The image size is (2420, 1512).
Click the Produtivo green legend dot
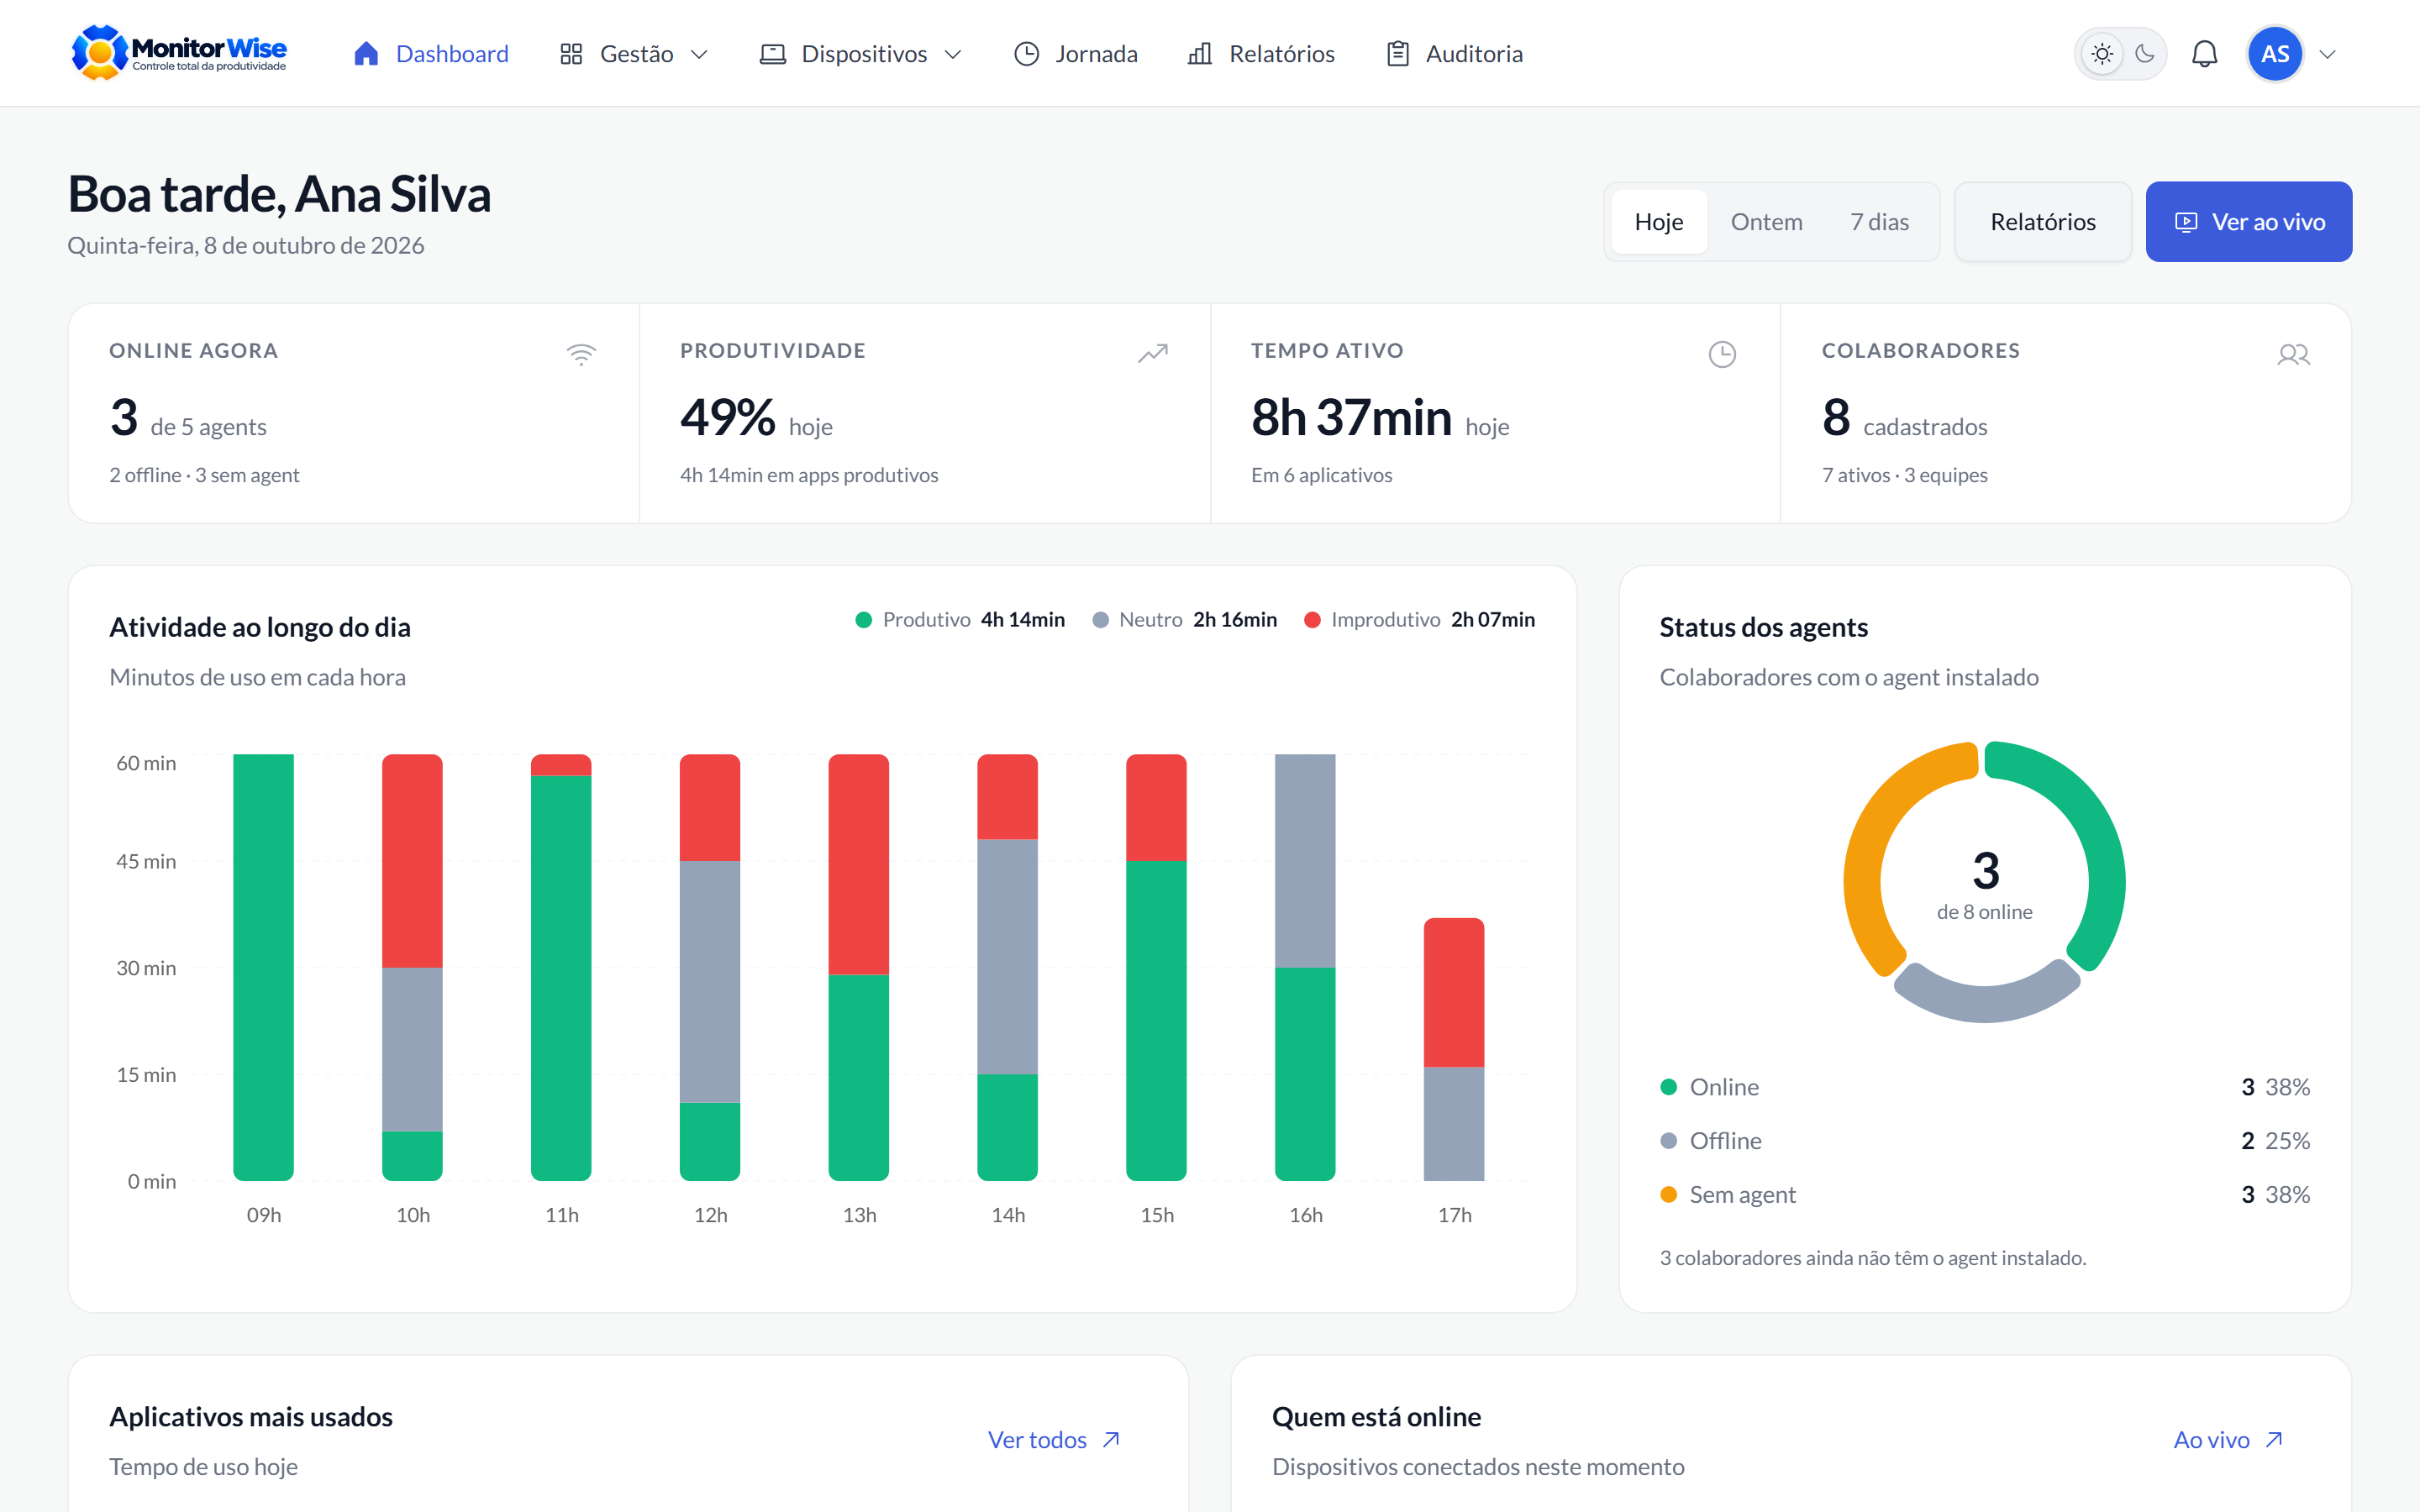864,620
